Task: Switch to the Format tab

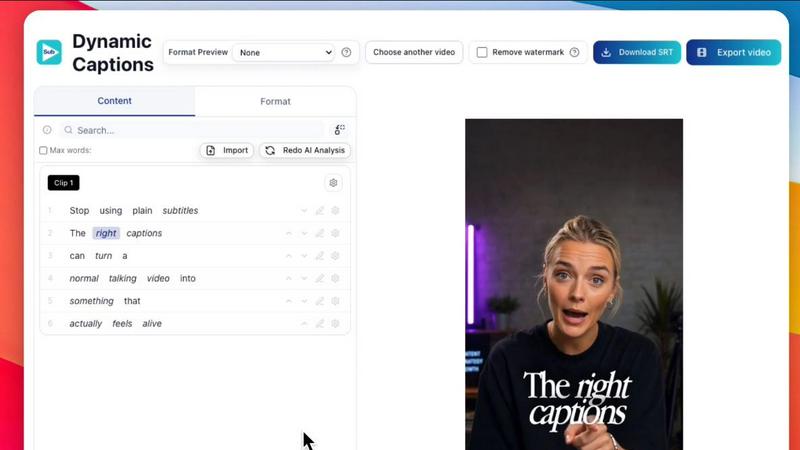Action: tap(275, 102)
